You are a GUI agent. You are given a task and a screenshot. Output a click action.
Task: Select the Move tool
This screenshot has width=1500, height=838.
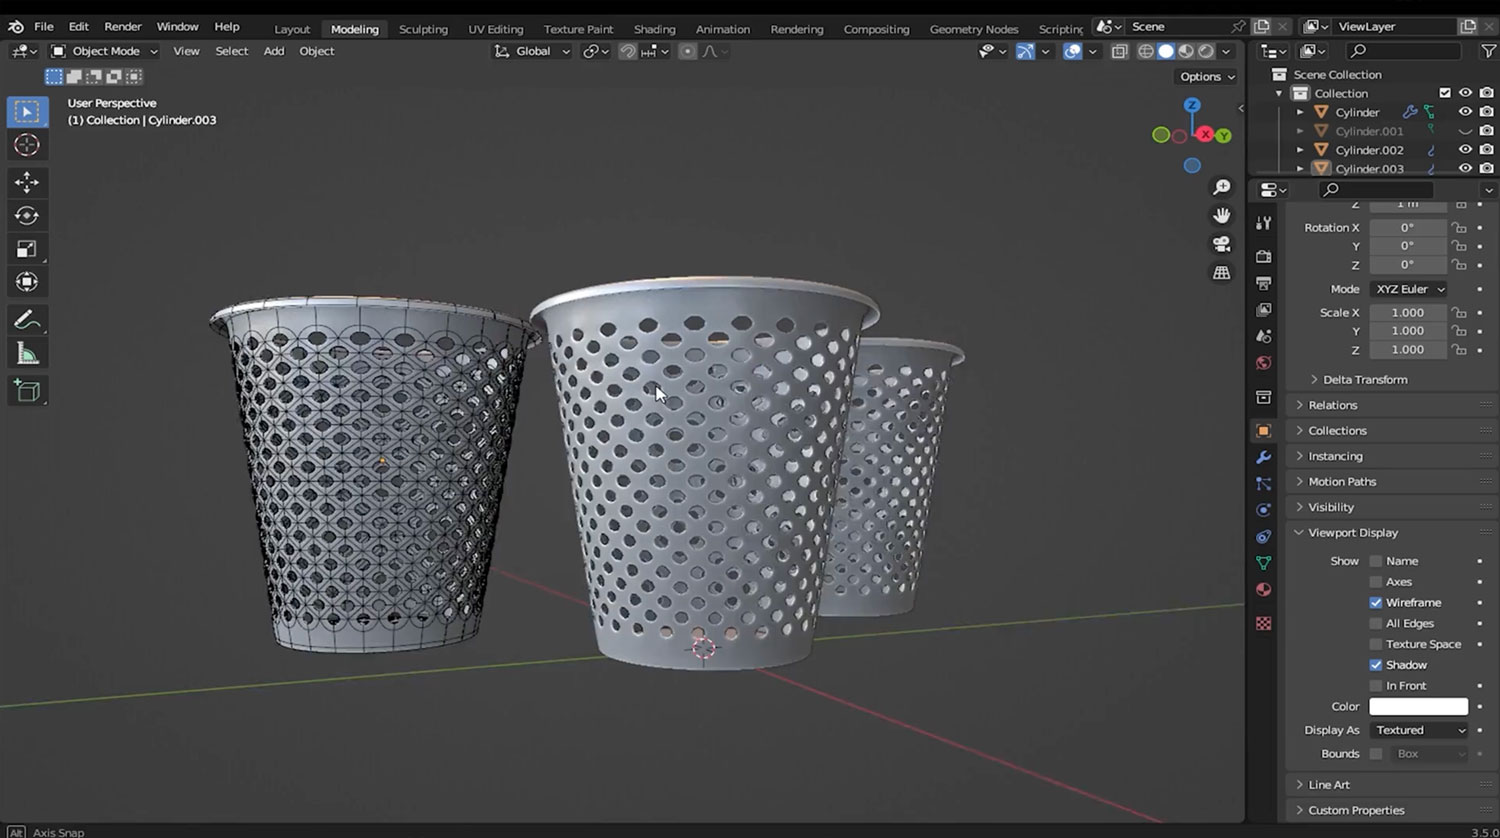[27, 181]
